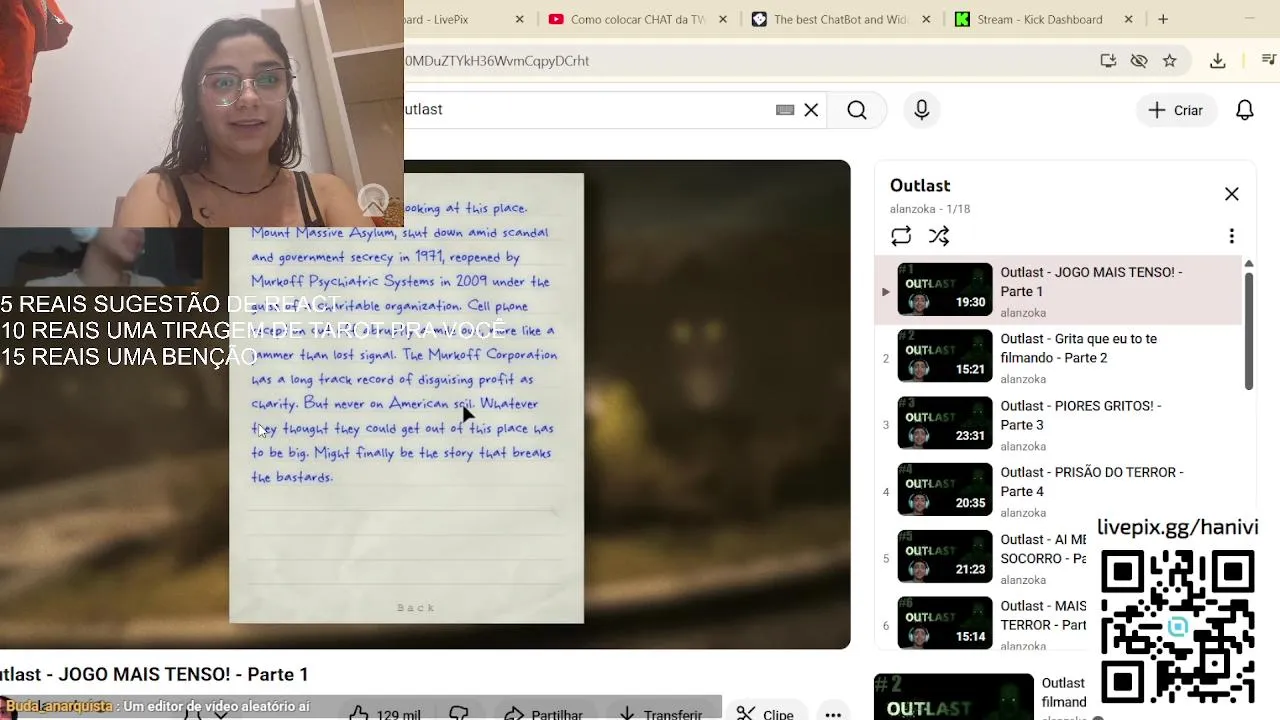
Task: Open media control icon in toolbar
Action: coord(1267,61)
